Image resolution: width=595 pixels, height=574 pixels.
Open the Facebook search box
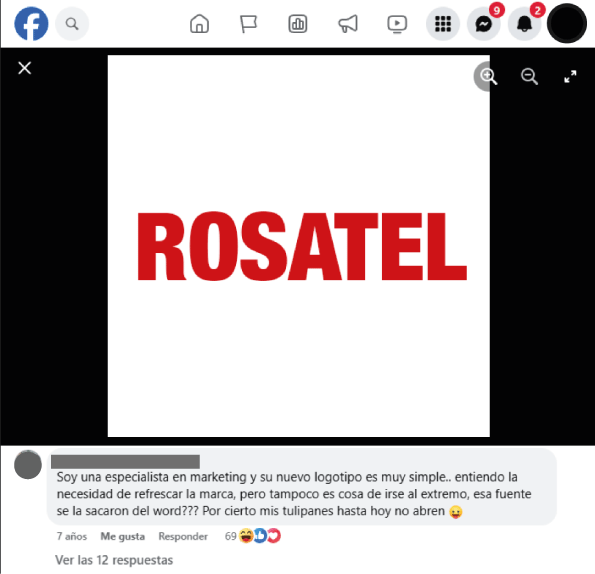(x=72, y=24)
